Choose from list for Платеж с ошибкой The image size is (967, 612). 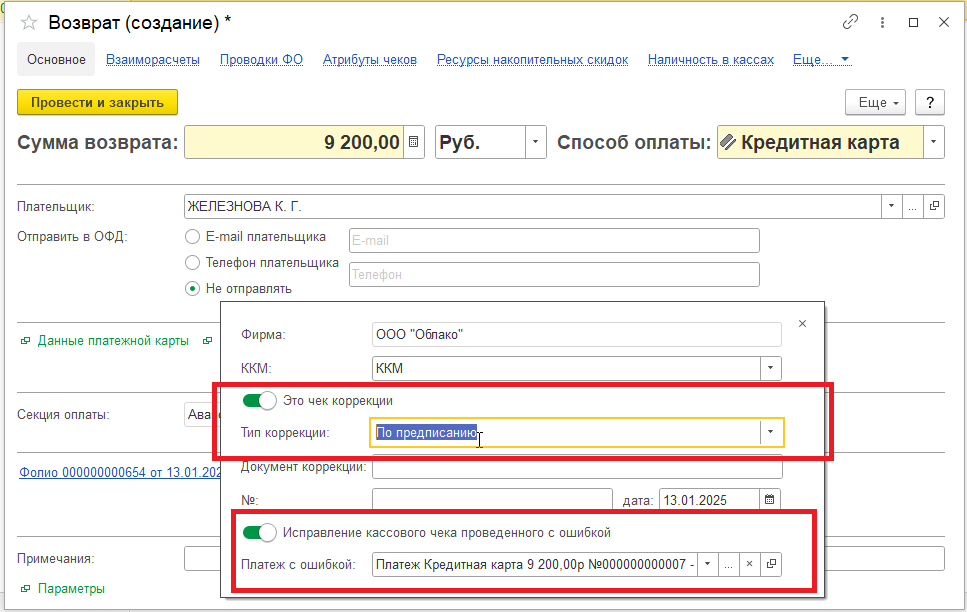(728, 565)
